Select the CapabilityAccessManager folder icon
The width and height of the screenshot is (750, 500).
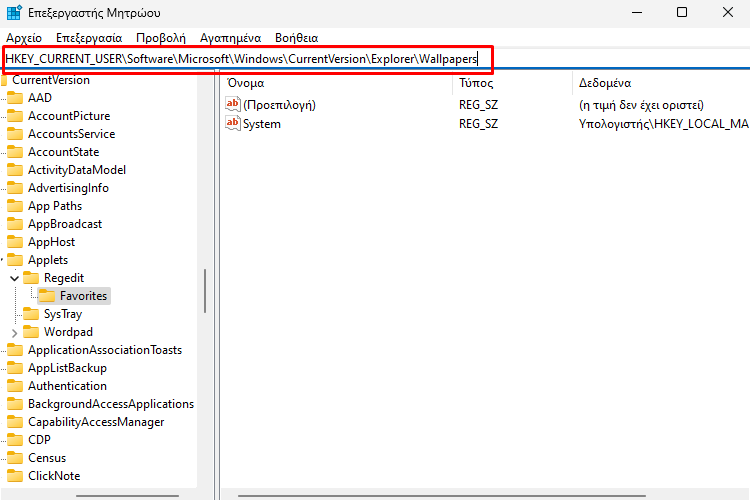tap(15, 422)
